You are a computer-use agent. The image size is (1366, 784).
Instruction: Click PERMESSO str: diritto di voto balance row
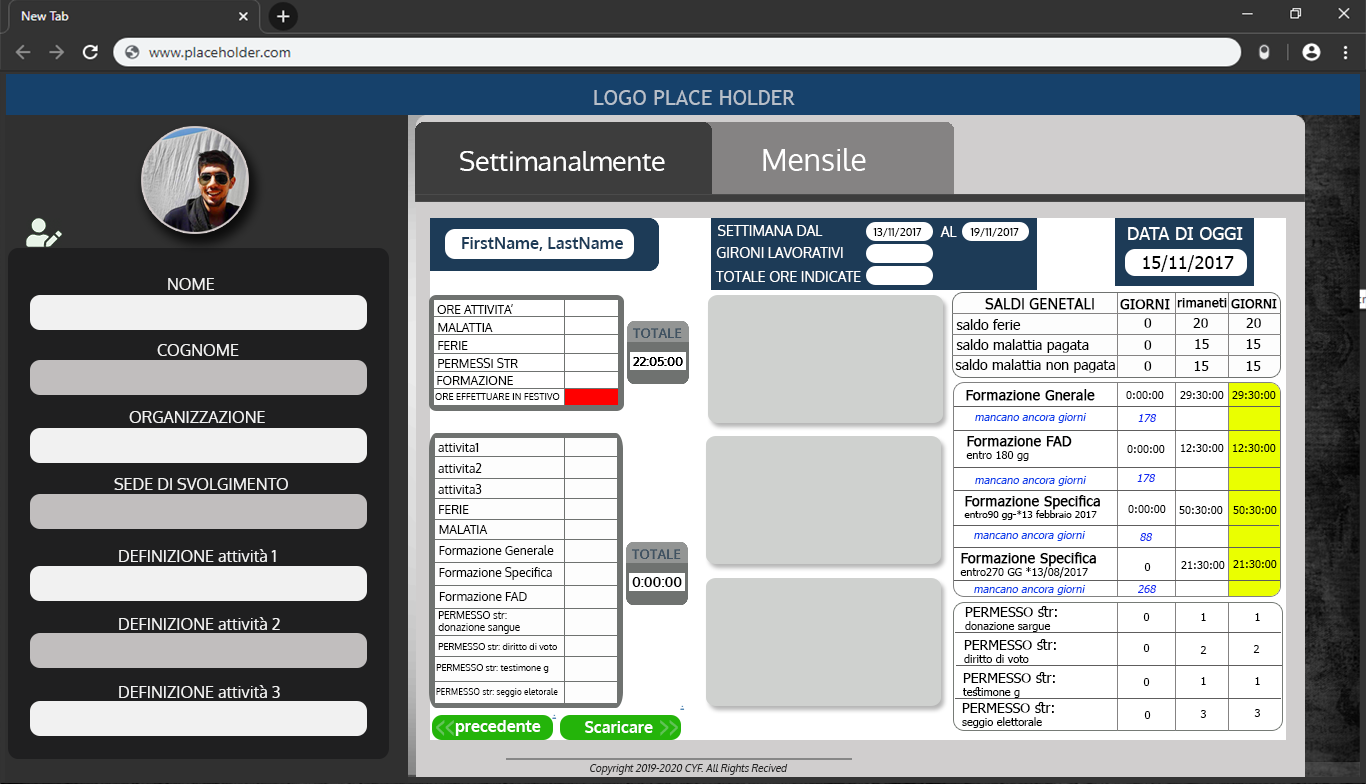pyautogui.click(x=1117, y=650)
